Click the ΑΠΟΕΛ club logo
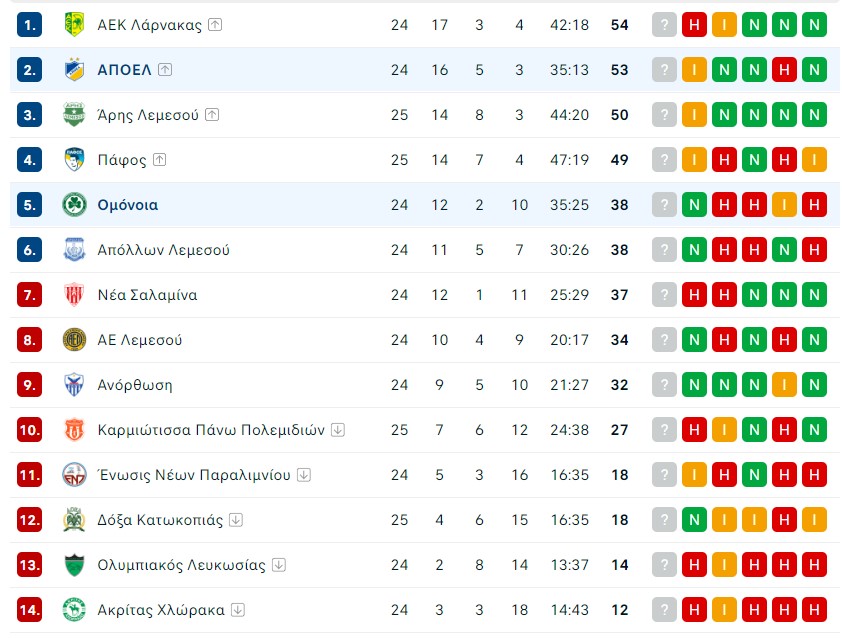The width and height of the screenshot is (842, 638). pyautogui.click(x=74, y=70)
